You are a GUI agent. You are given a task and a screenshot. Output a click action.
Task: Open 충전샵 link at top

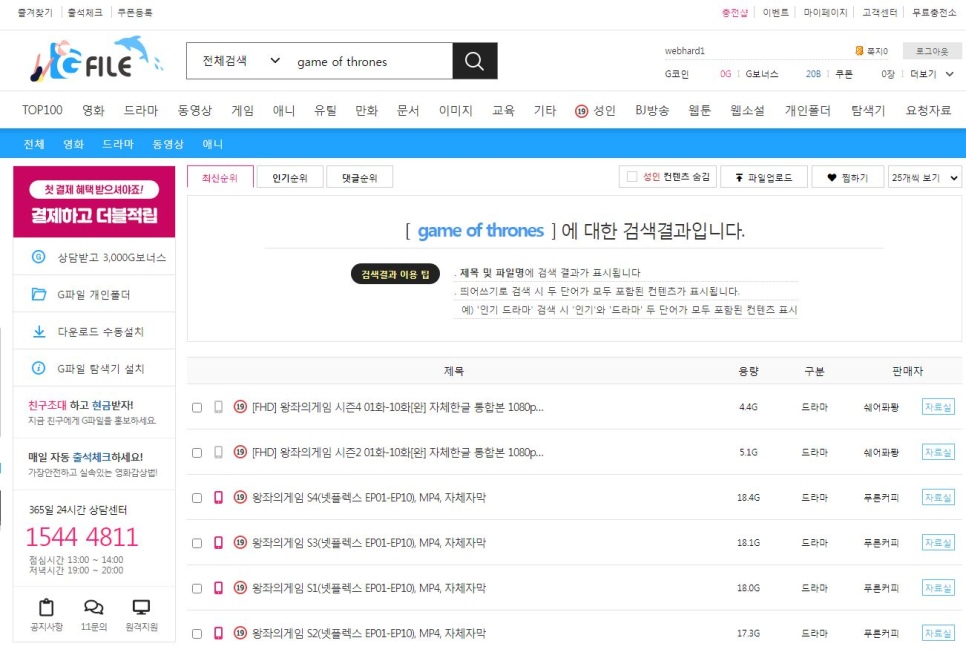click(x=734, y=12)
